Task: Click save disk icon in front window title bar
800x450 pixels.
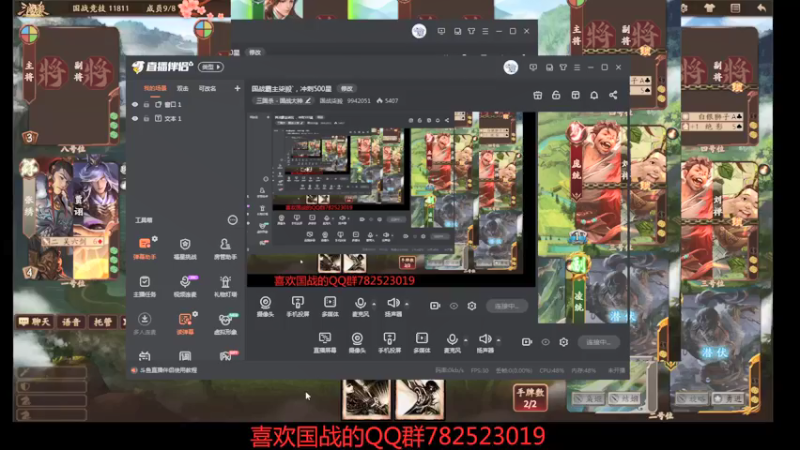Action: pos(549,67)
